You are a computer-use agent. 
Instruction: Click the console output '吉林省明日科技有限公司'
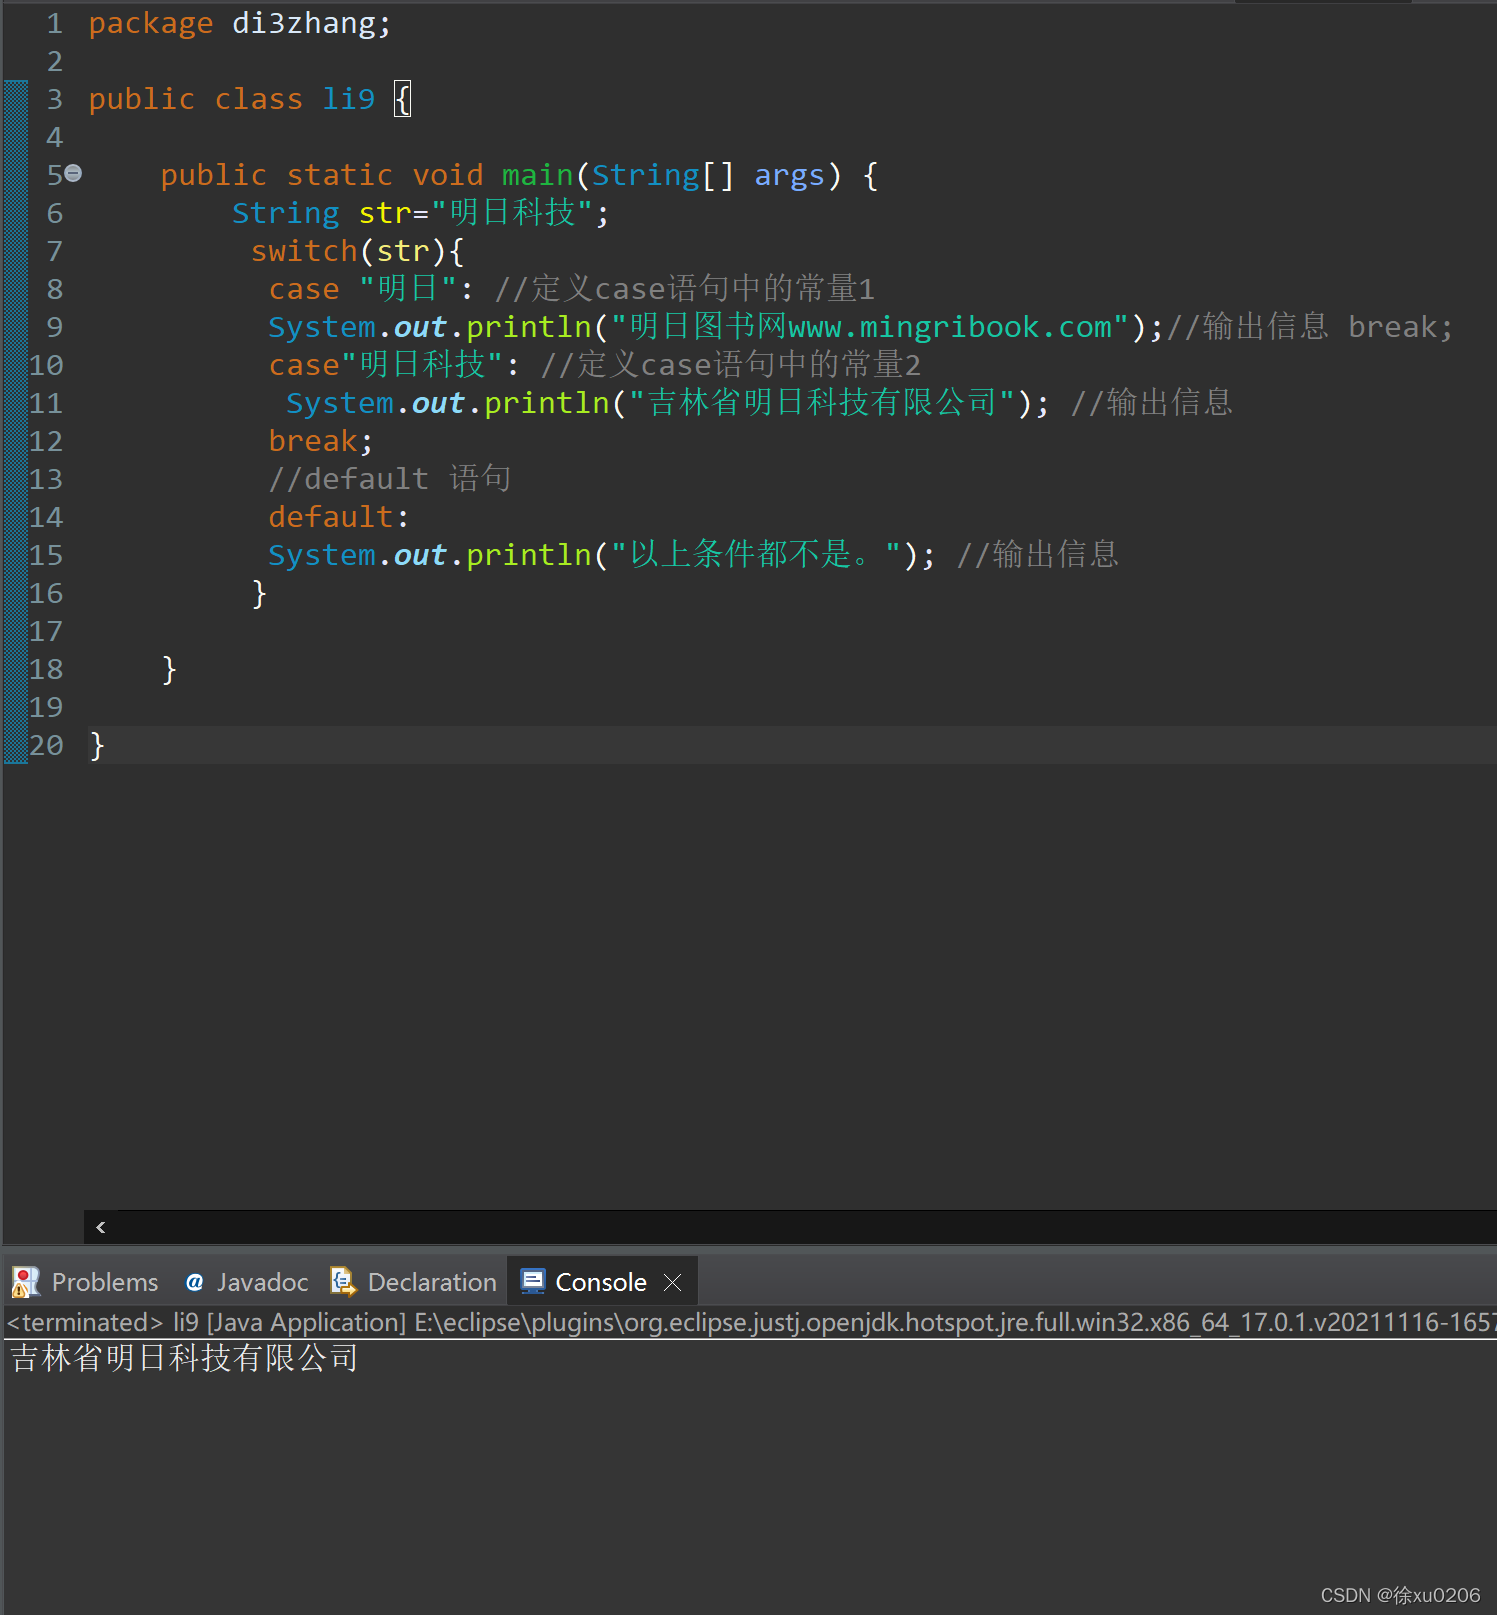click(184, 1358)
